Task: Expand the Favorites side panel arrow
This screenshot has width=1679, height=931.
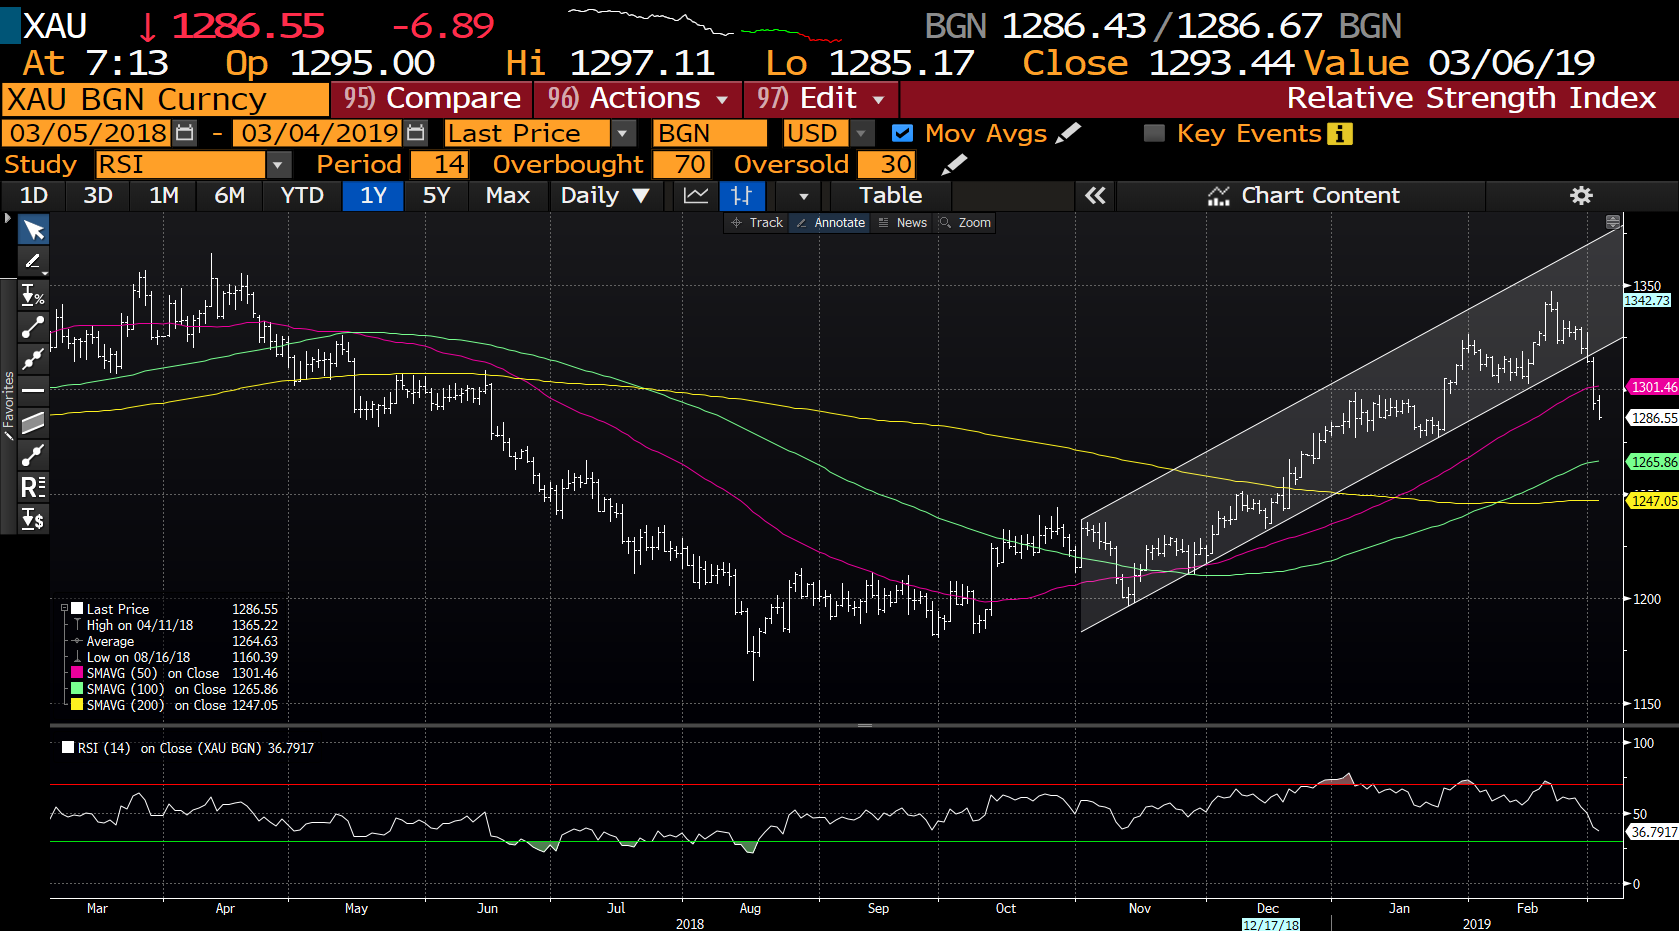Action: pyautogui.click(x=8, y=218)
